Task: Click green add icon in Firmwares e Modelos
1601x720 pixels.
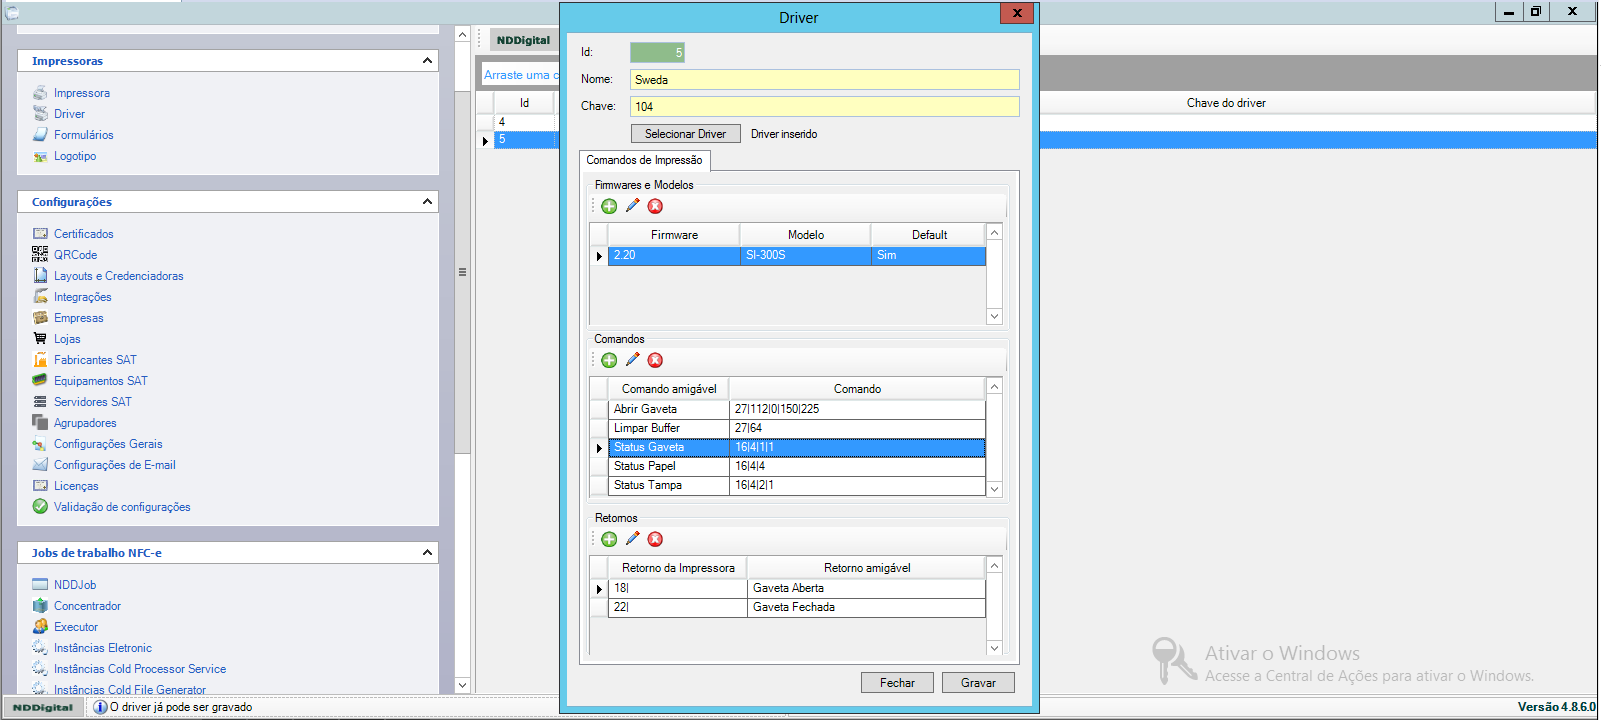Action: coord(609,206)
